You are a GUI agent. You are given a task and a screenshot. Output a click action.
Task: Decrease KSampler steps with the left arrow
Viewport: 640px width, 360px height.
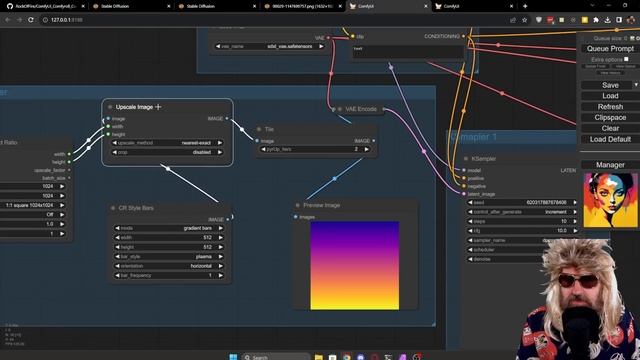coord(470,221)
